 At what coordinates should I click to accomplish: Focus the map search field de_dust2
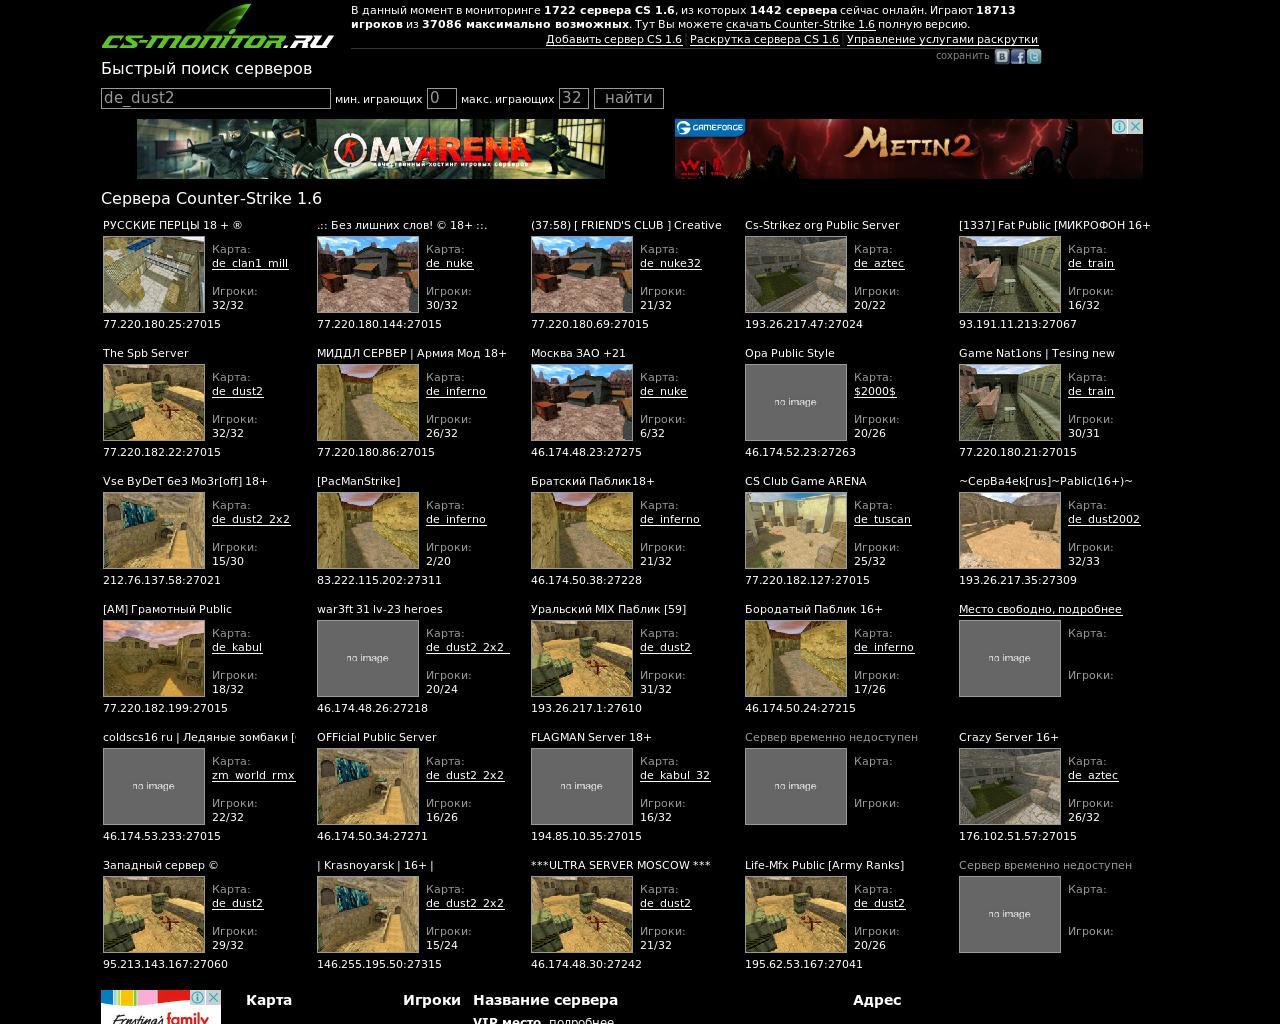pos(216,98)
